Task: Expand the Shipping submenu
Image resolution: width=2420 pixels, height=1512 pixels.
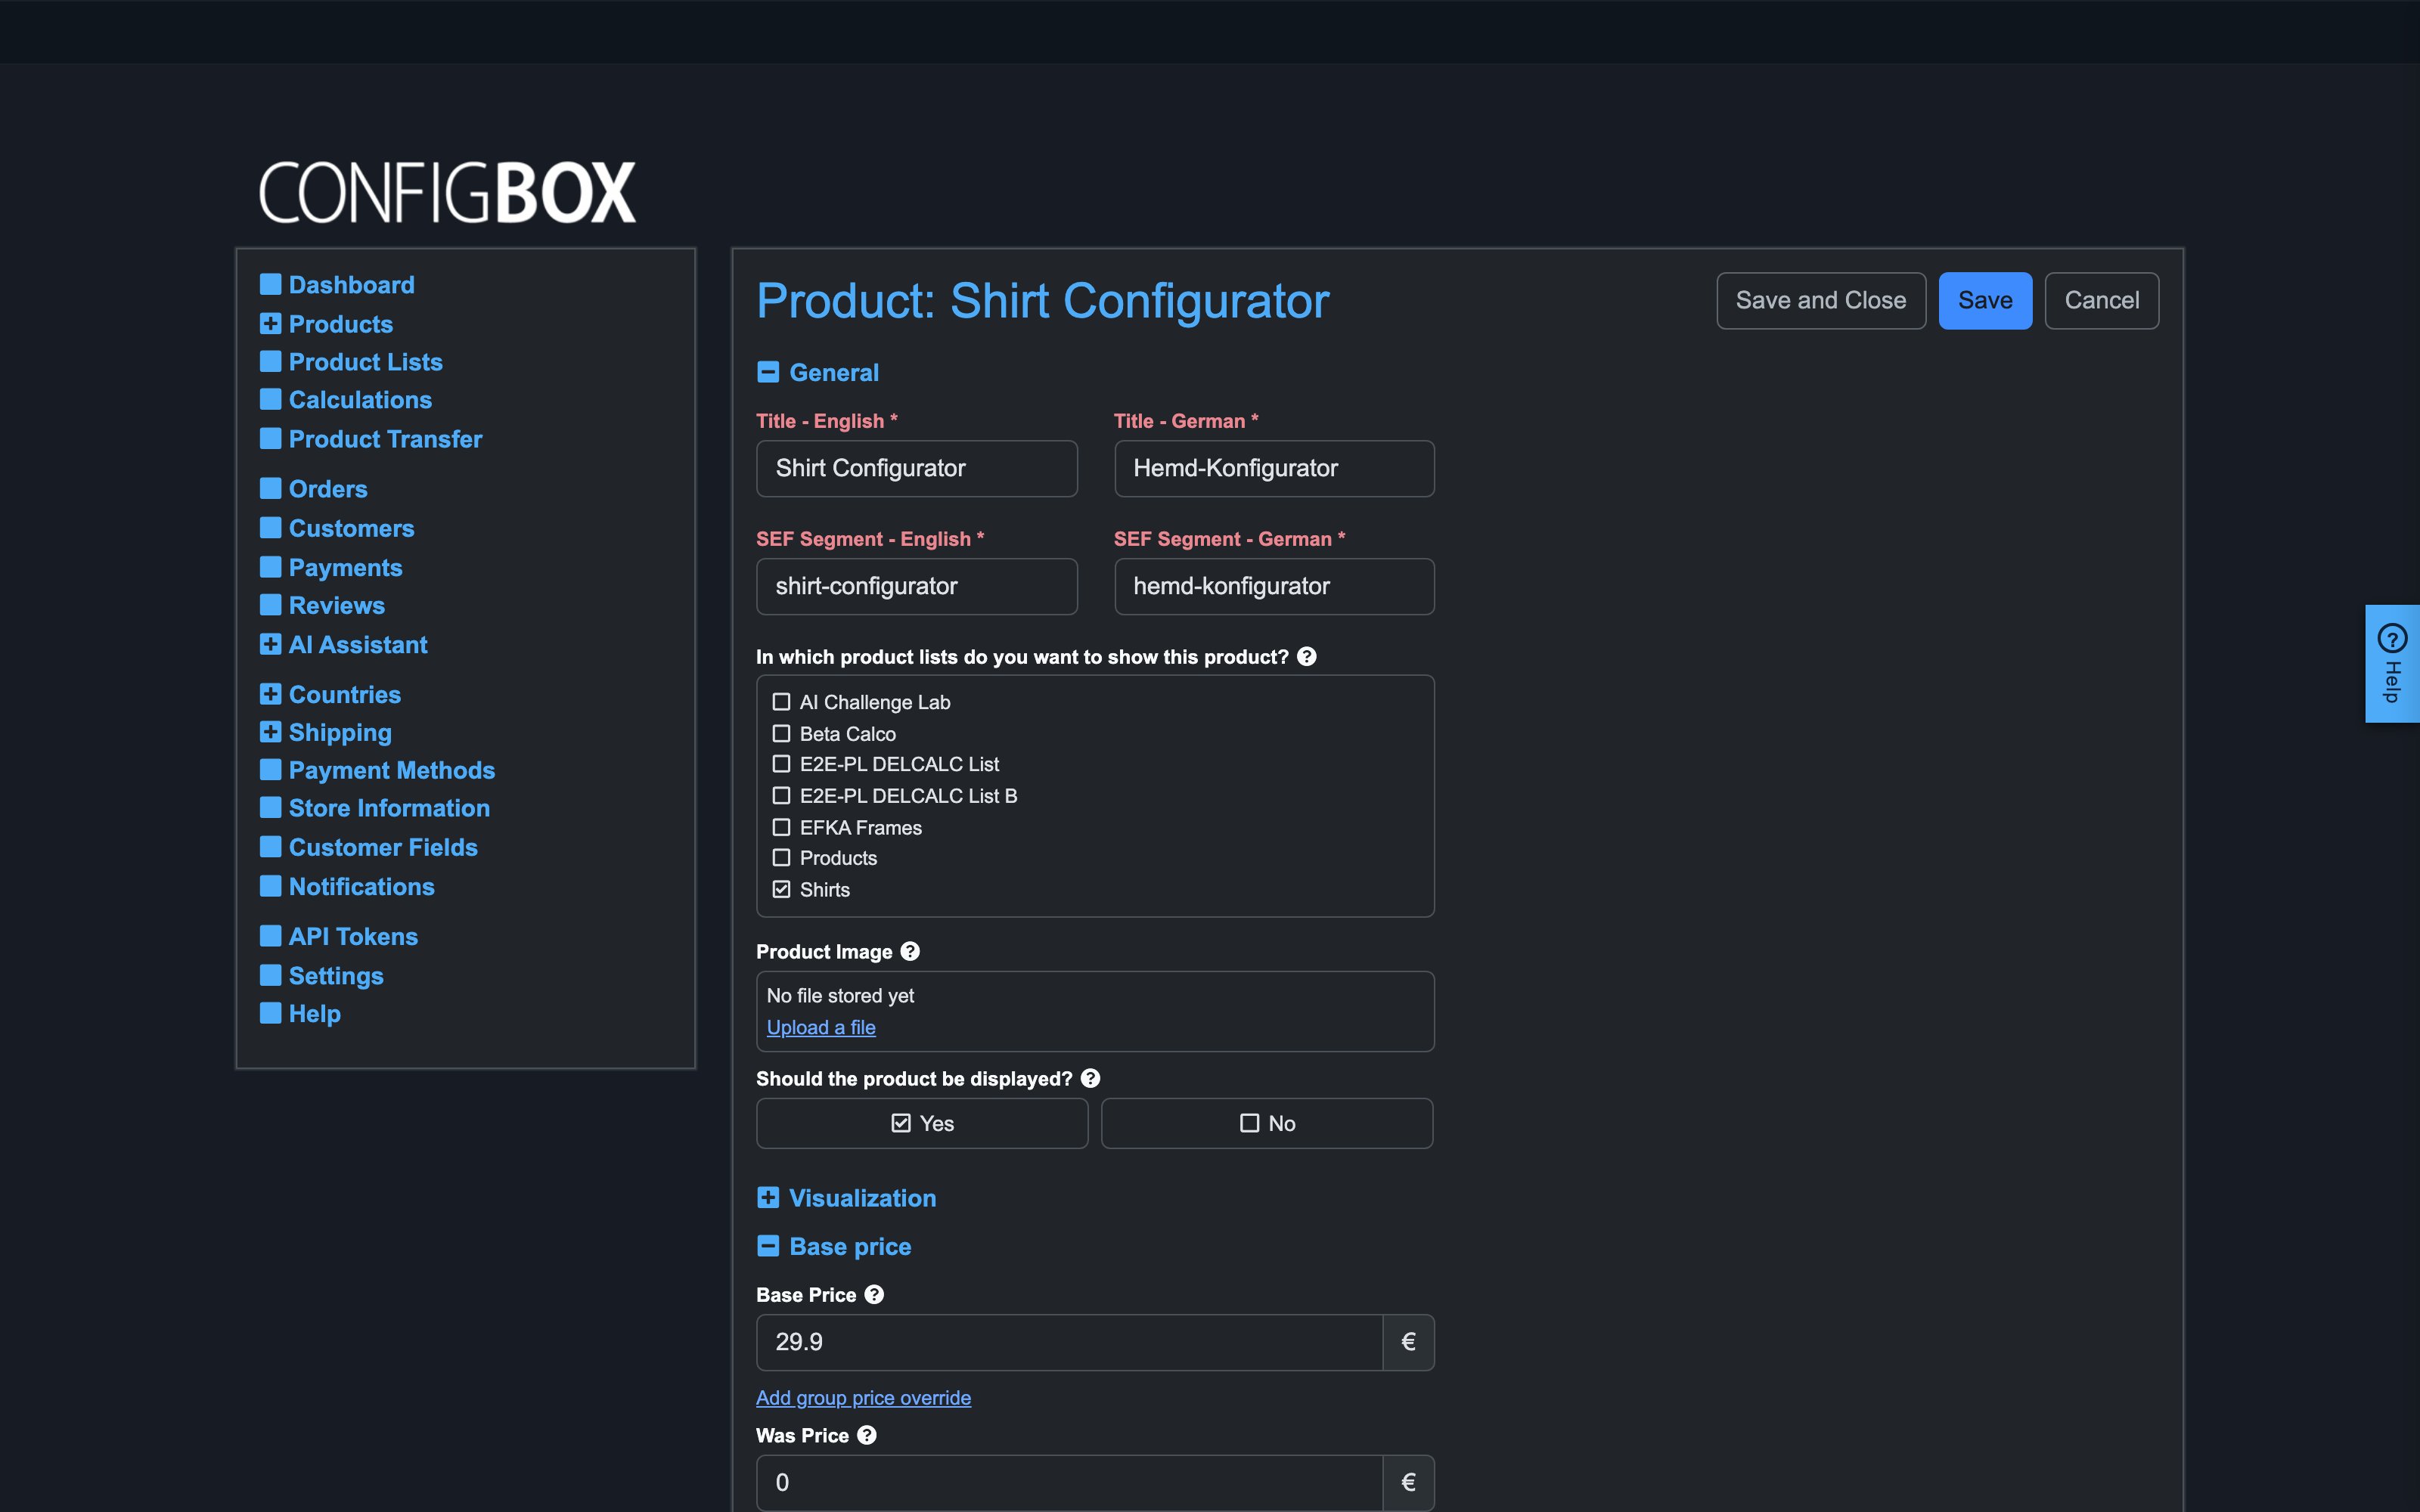Action: (x=270, y=732)
